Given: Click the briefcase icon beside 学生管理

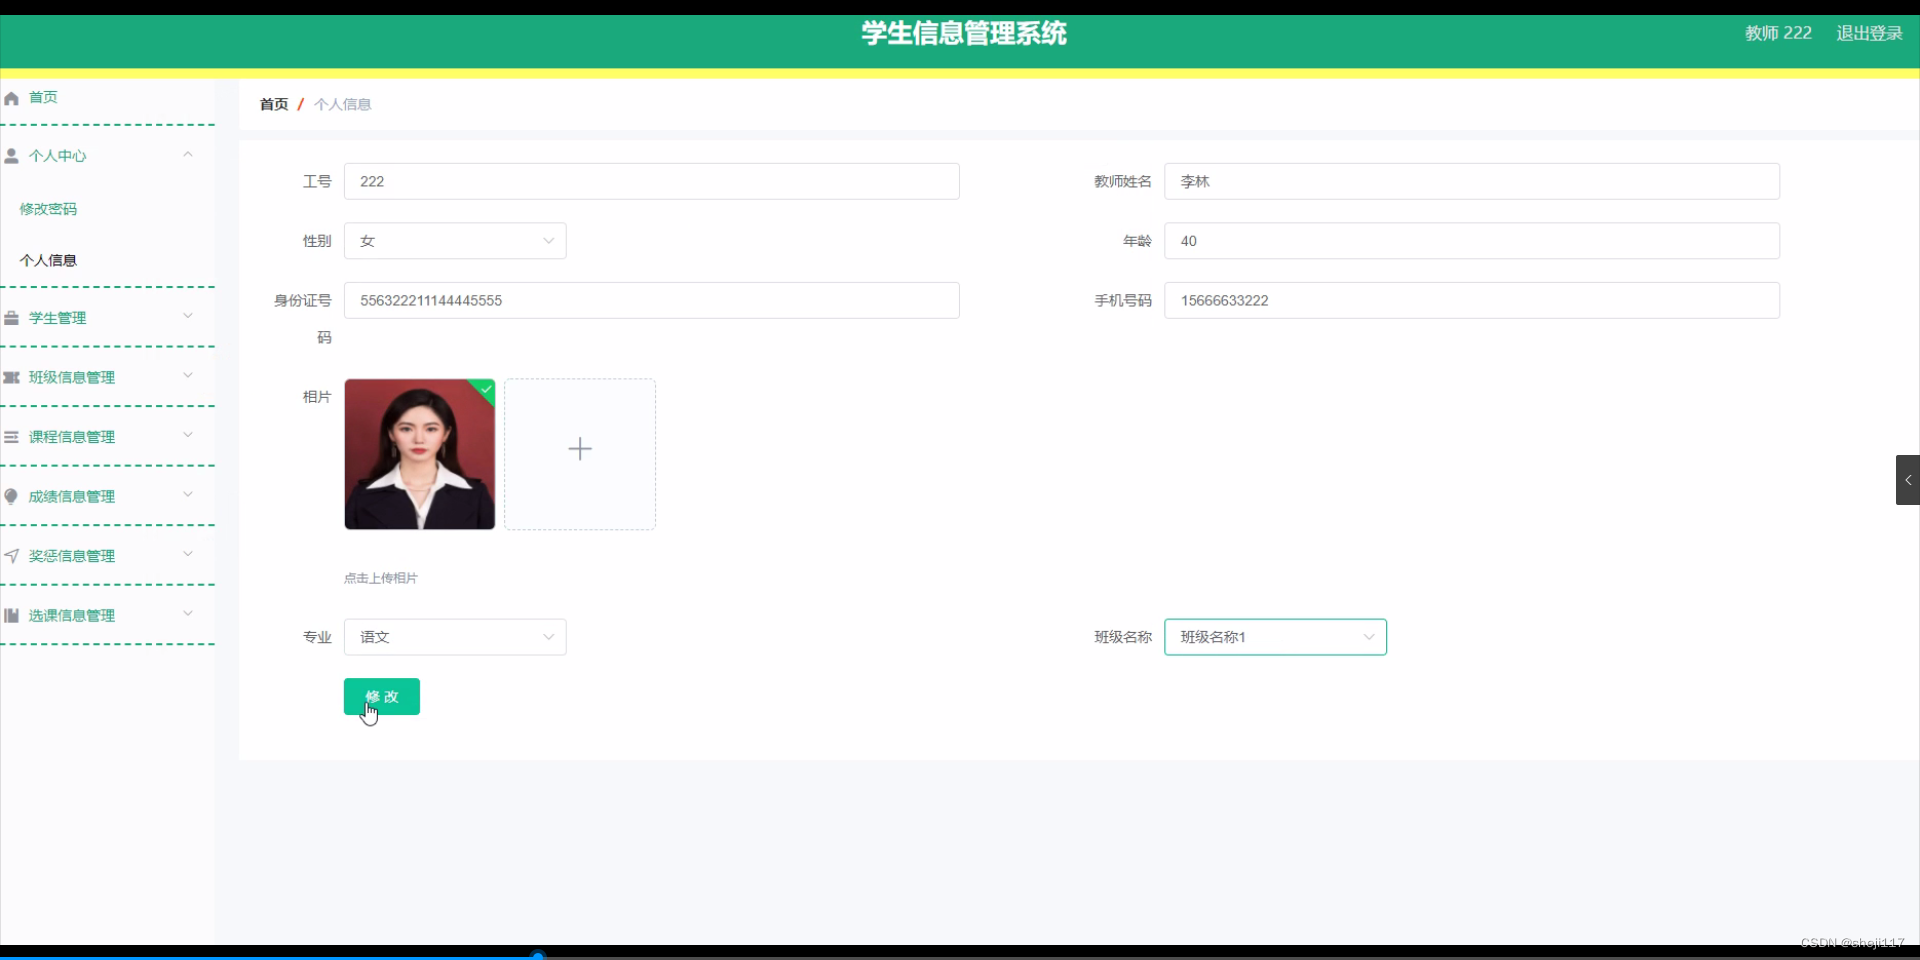Looking at the screenshot, I should pos(12,318).
